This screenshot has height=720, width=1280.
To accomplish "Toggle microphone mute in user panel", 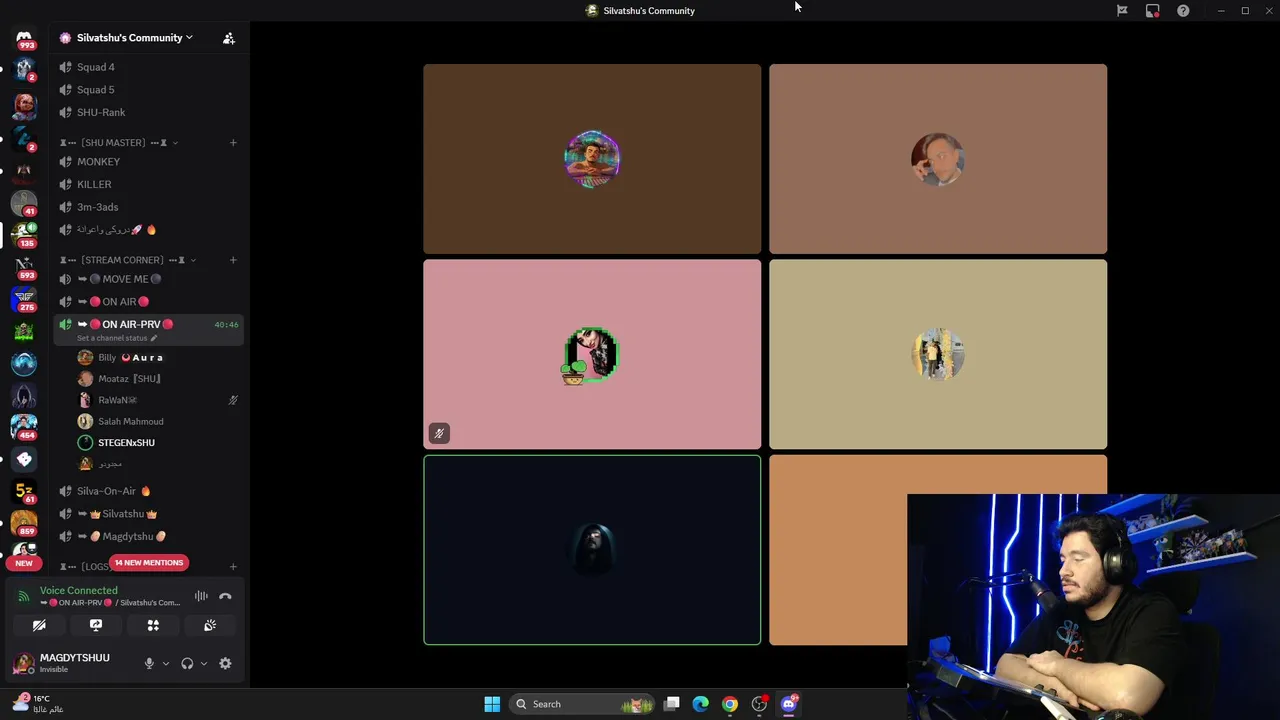I will (149, 663).
